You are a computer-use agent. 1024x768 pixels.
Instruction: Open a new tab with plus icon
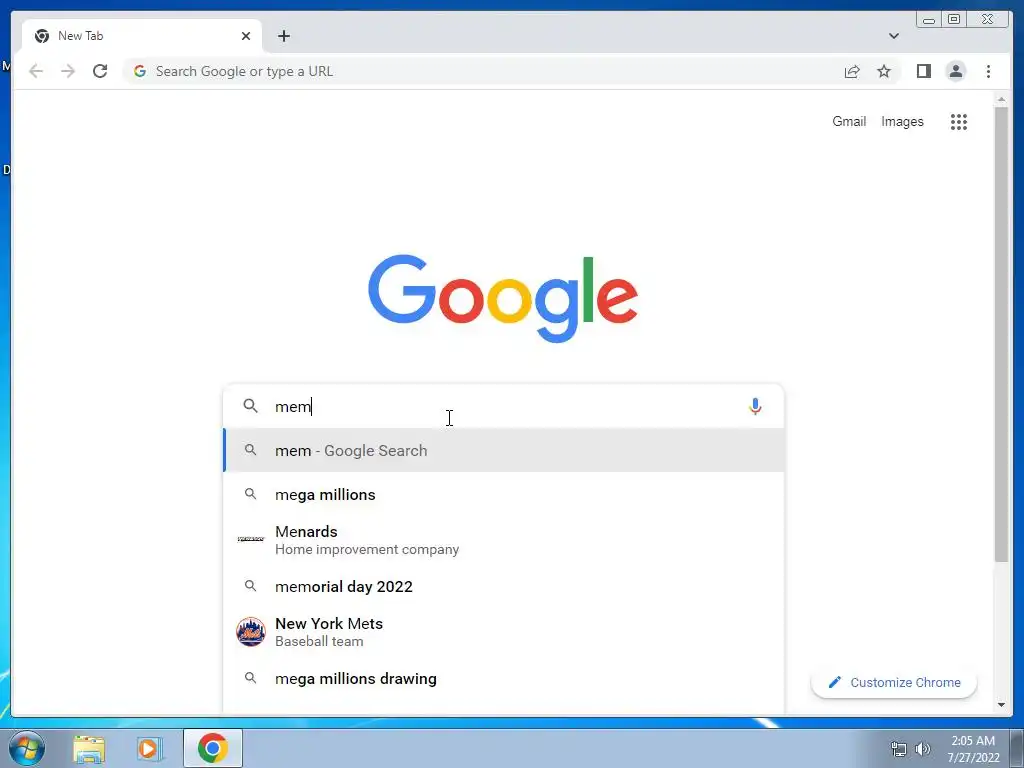pos(283,36)
